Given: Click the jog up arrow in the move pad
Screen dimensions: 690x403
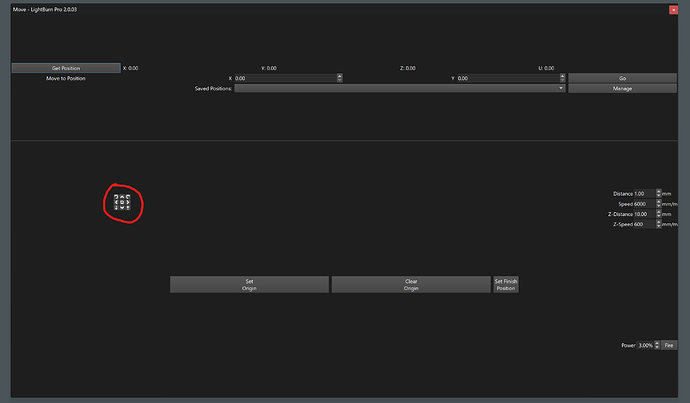Looking at the screenshot, I should (122, 197).
